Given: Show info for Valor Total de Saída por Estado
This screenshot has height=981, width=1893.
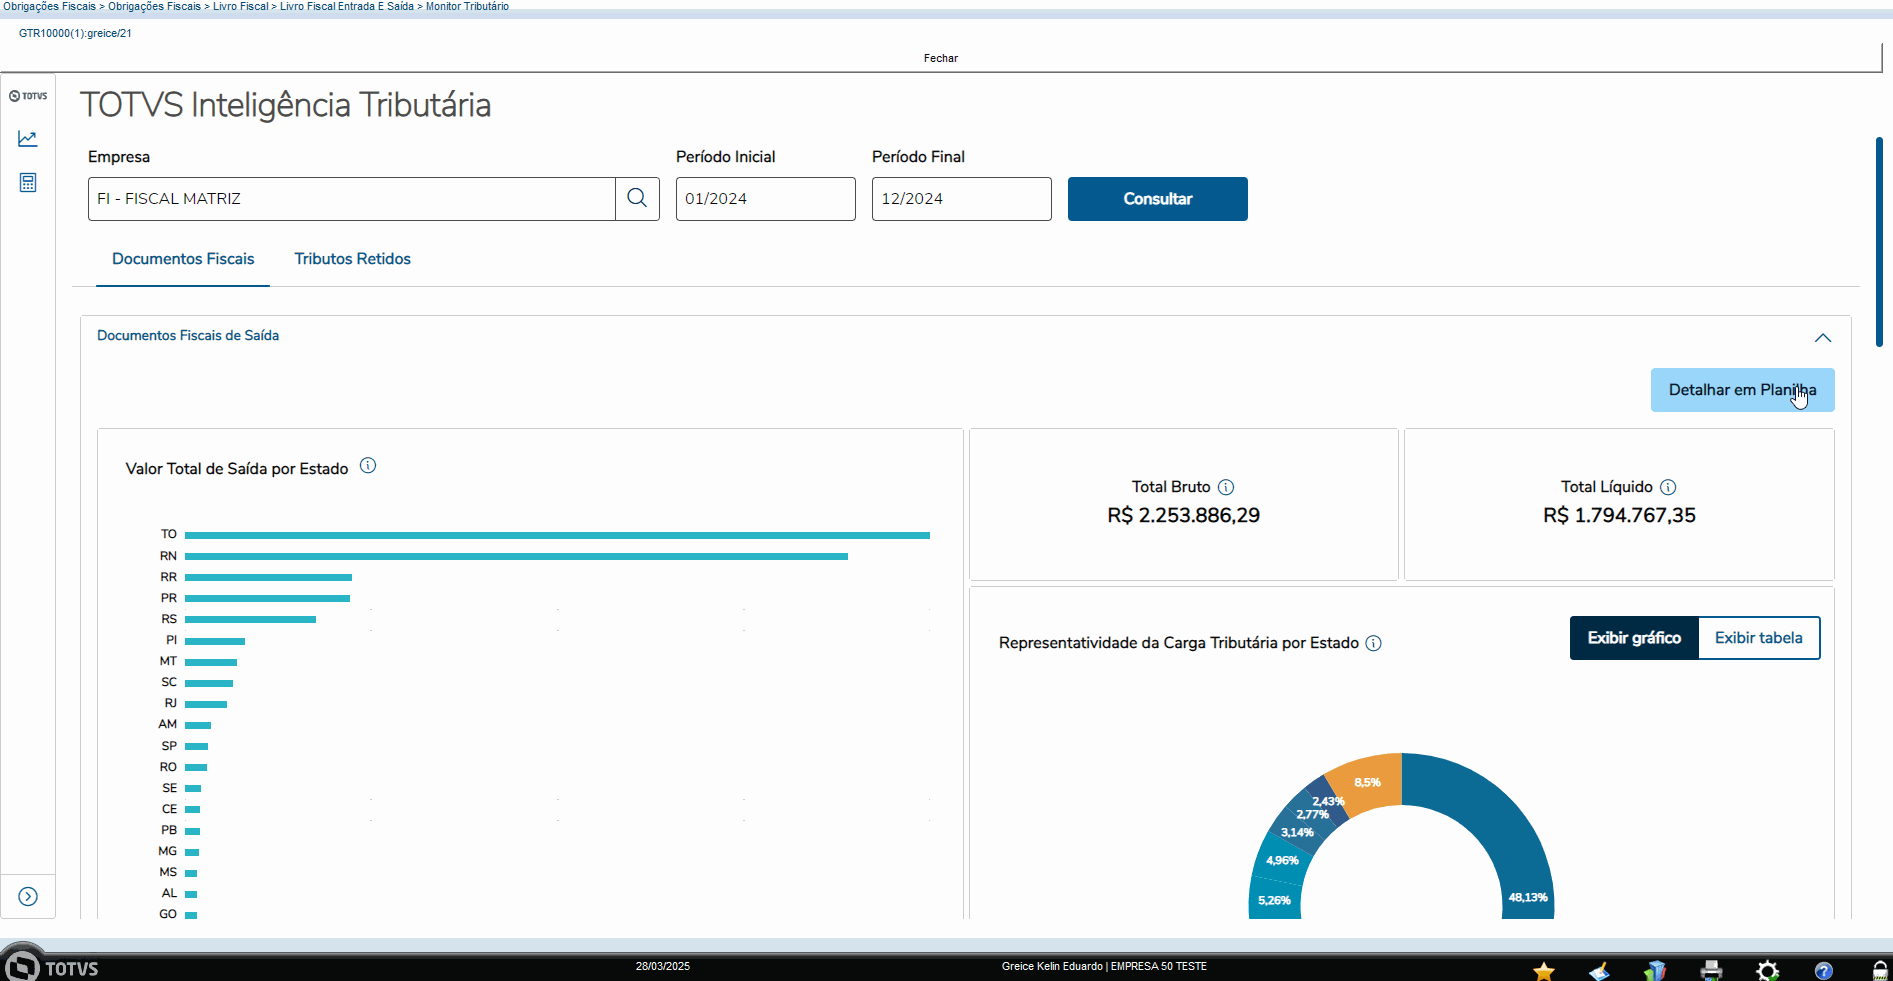Looking at the screenshot, I should (368, 466).
